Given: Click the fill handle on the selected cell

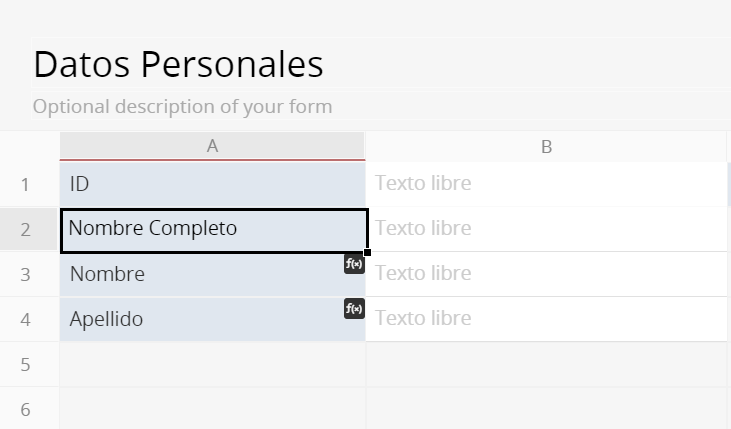Looking at the screenshot, I should coord(367,252).
